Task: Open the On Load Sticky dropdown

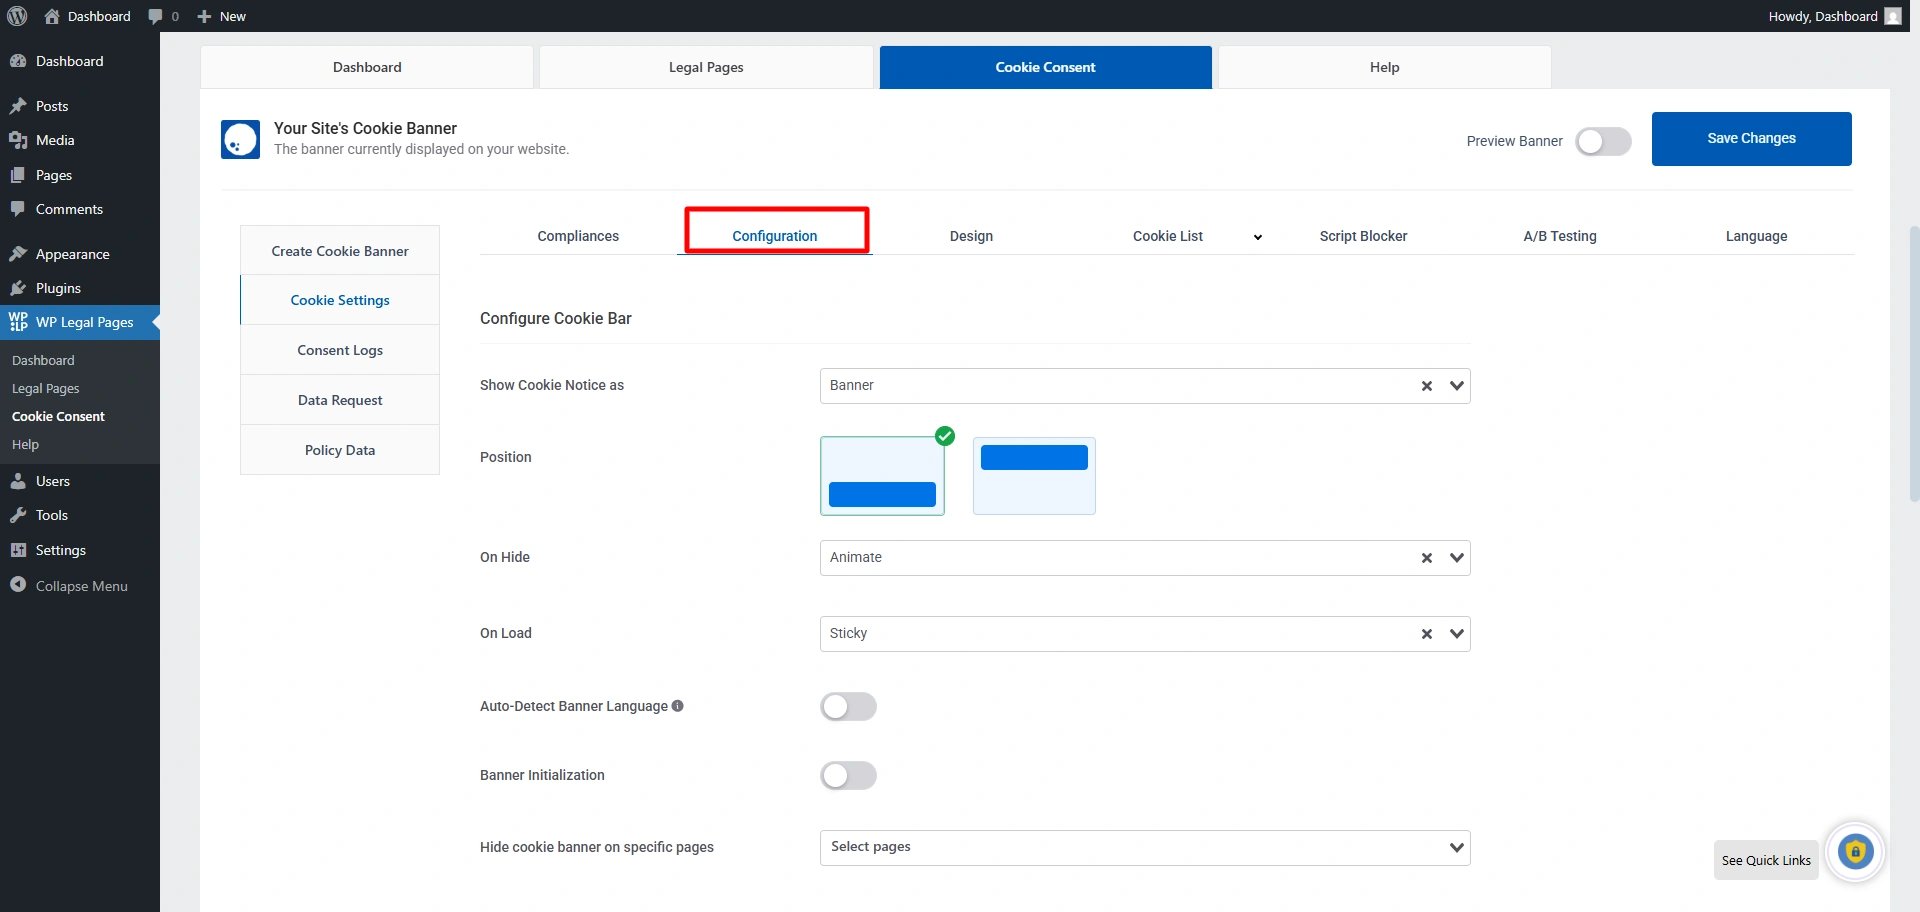Action: (x=1457, y=634)
